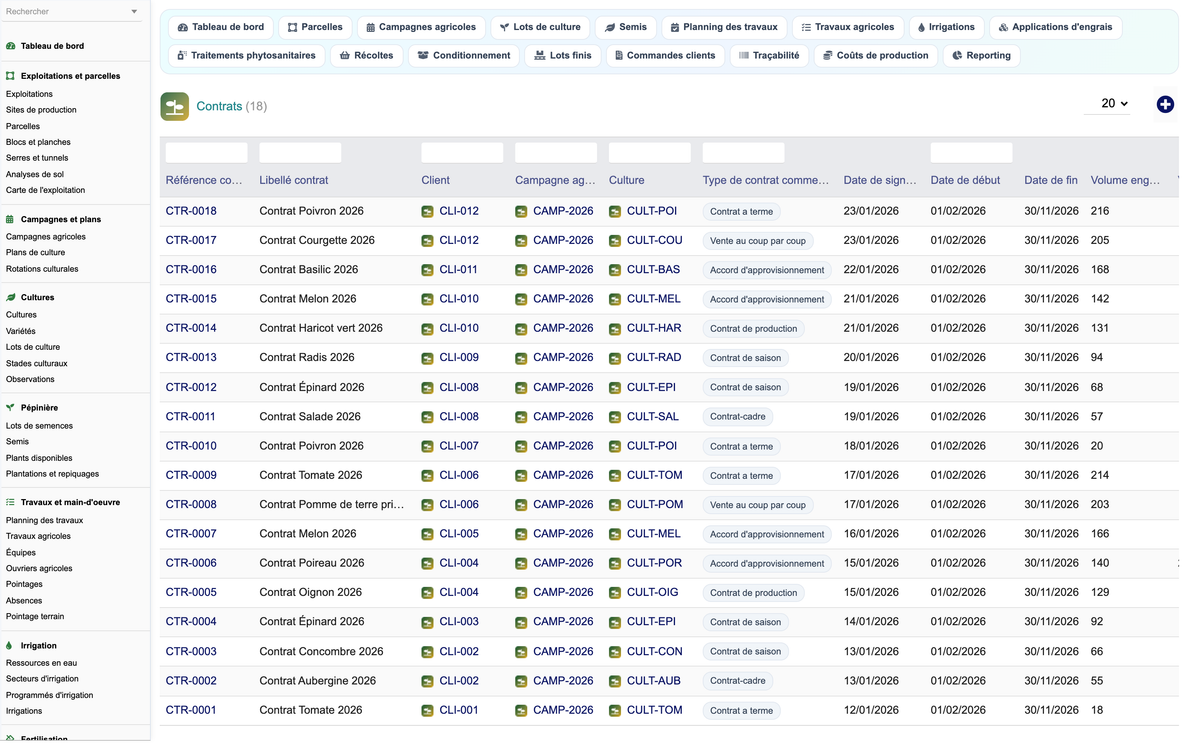Open CAMP-2026 link in row CTR-0013
1200x743 pixels.
click(563, 358)
